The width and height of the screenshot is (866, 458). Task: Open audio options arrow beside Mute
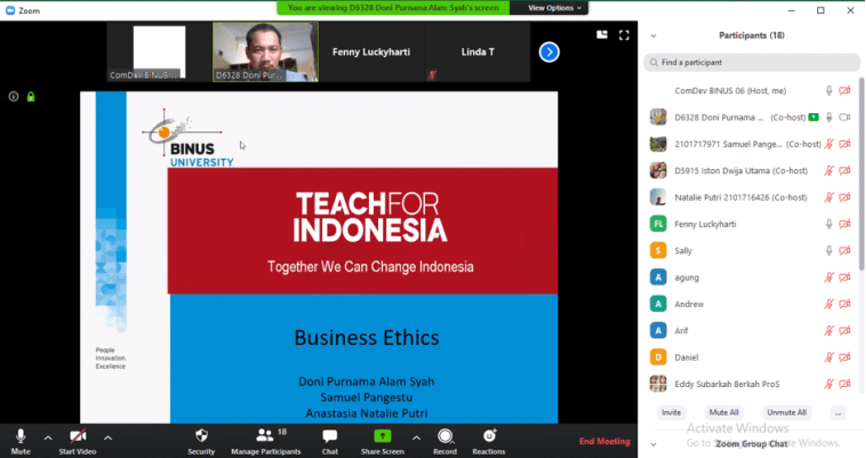[x=48, y=438]
